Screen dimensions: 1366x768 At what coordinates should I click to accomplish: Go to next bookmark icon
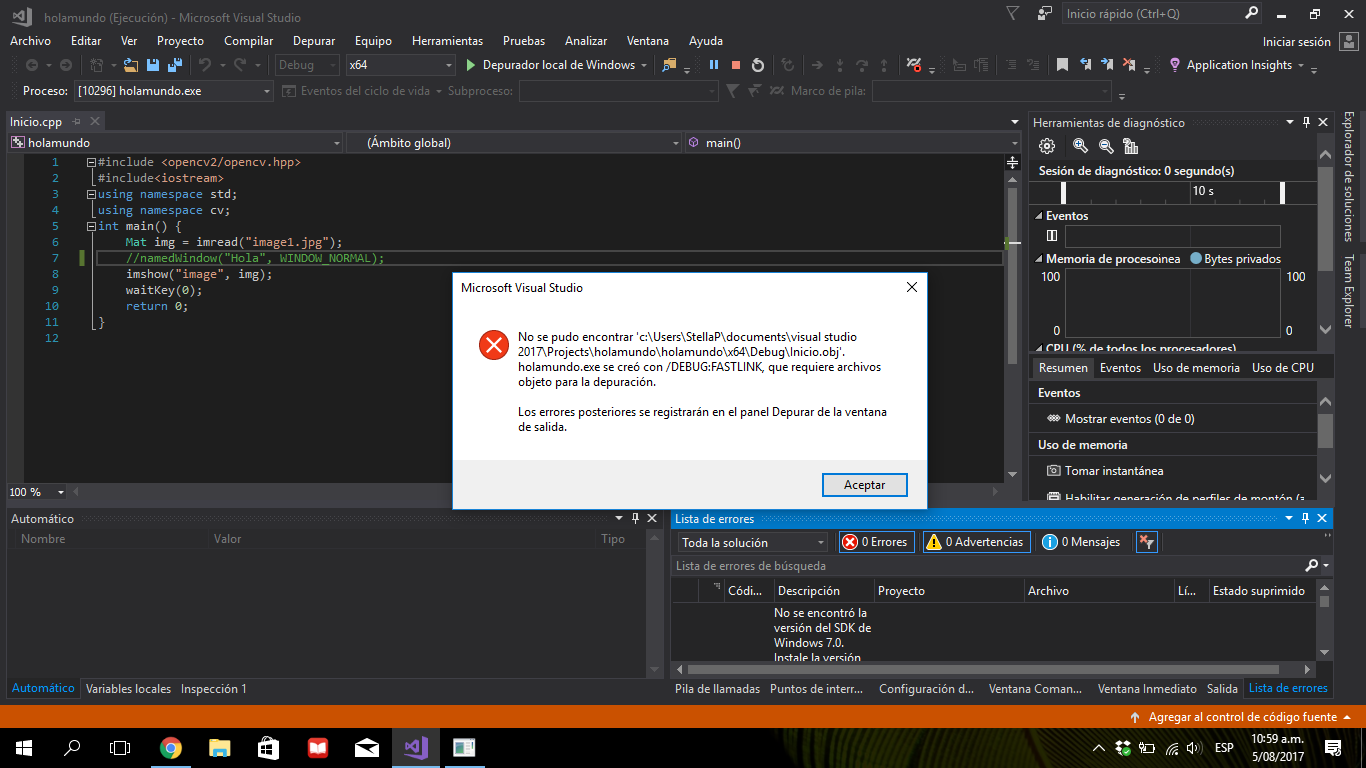point(1108,65)
